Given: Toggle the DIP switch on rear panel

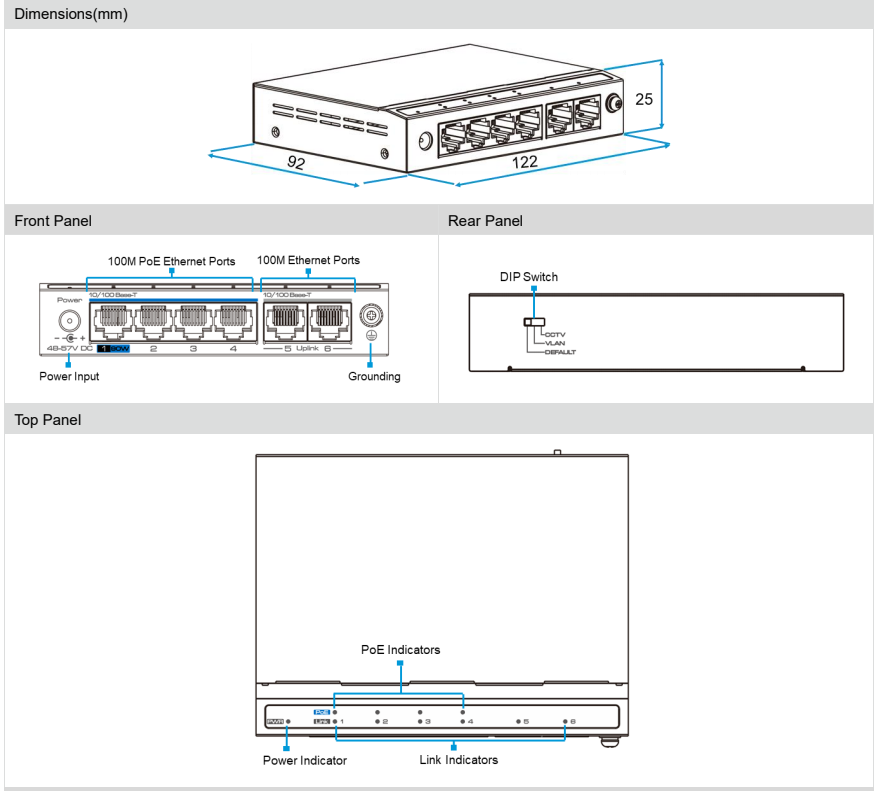Looking at the screenshot, I should (535, 322).
